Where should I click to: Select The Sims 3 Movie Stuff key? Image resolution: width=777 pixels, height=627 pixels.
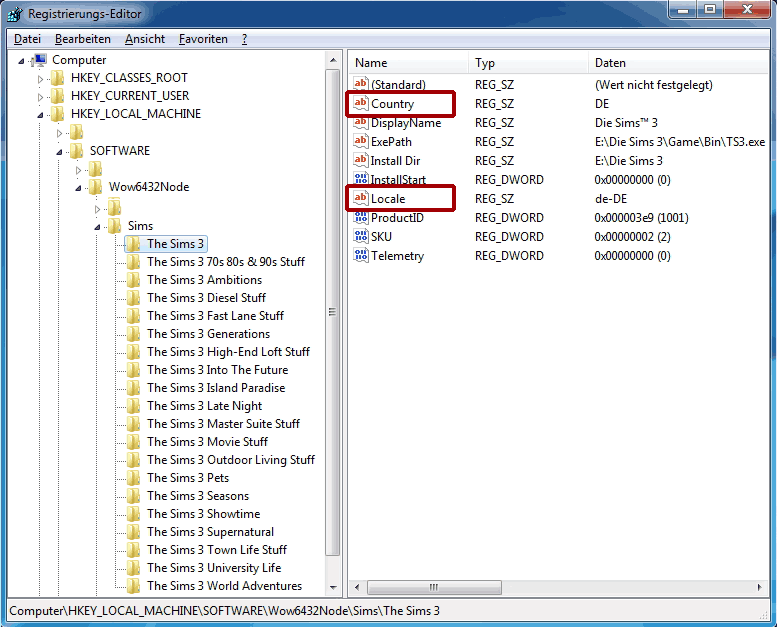[x=207, y=442]
